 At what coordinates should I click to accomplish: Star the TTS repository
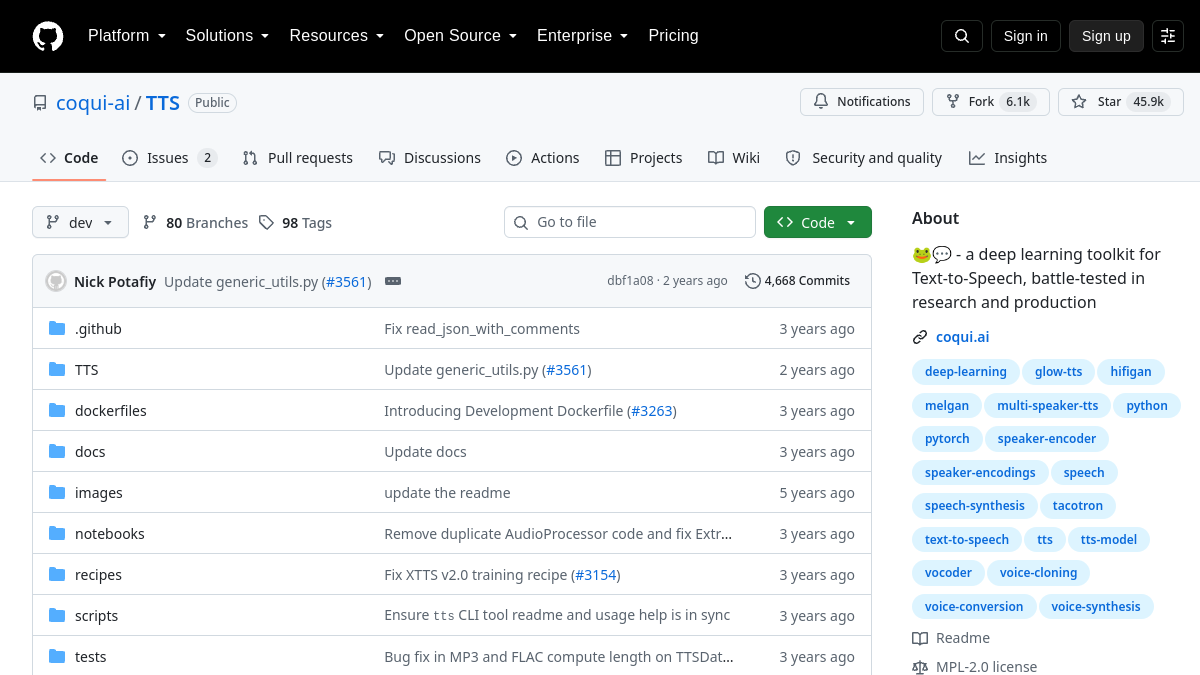1121,102
